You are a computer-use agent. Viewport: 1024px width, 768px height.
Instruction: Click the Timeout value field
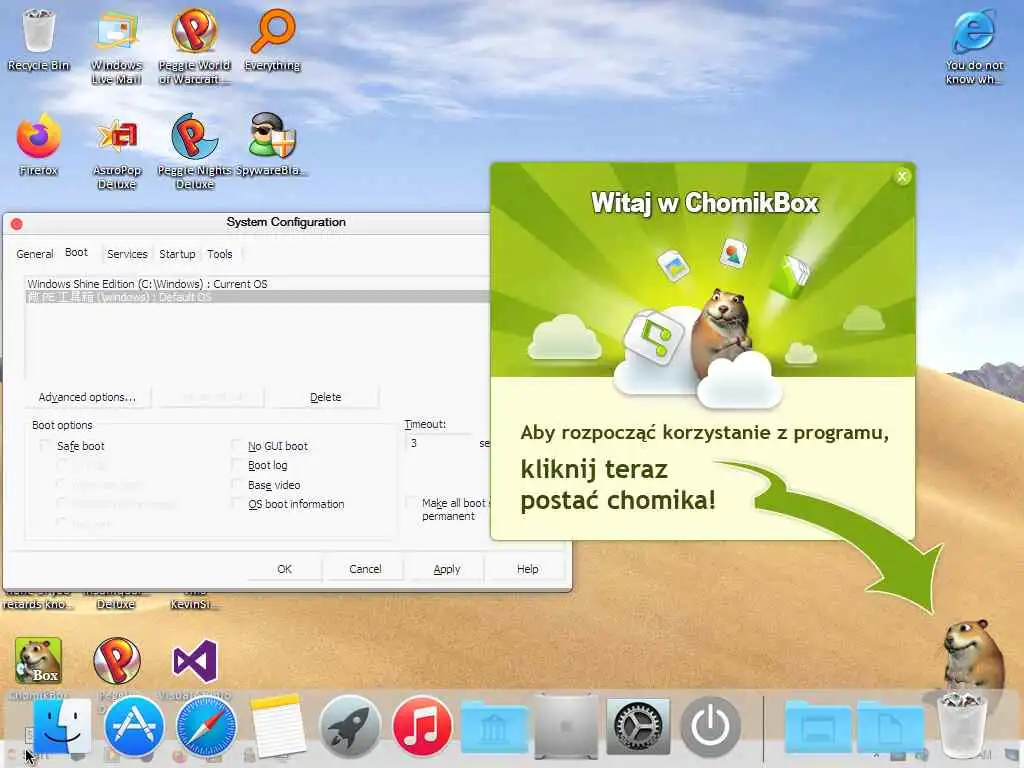pyautogui.click(x=440, y=443)
